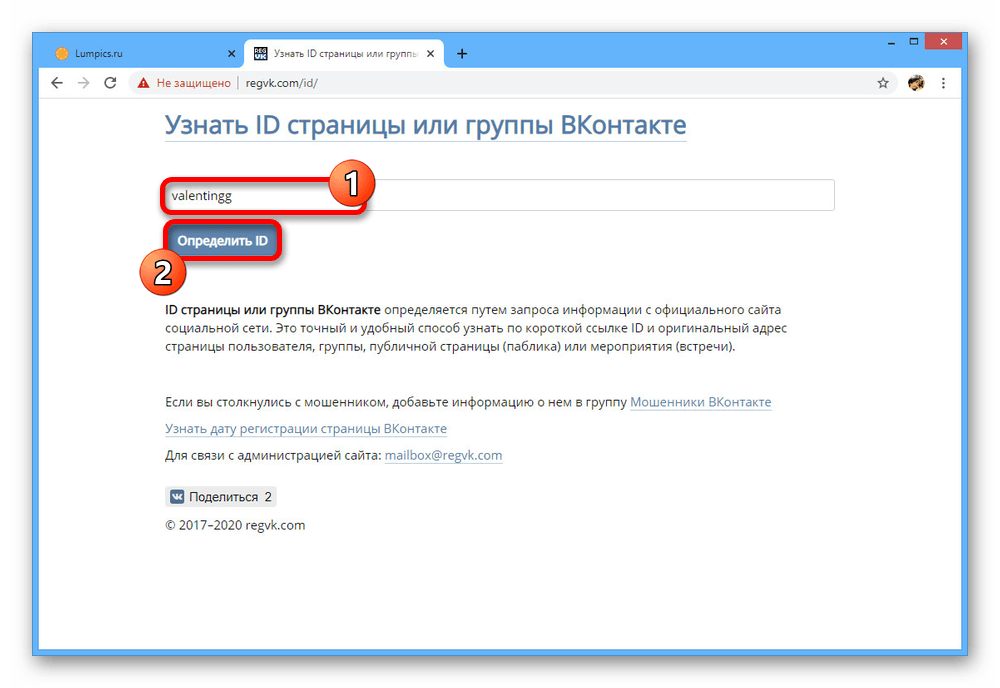Click the browser forward arrow
The height and width of the screenshot is (688, 1000).
pos(83,83)
